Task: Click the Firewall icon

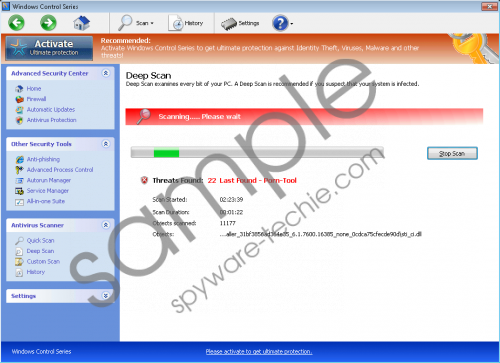Action: tap(19, 99)
